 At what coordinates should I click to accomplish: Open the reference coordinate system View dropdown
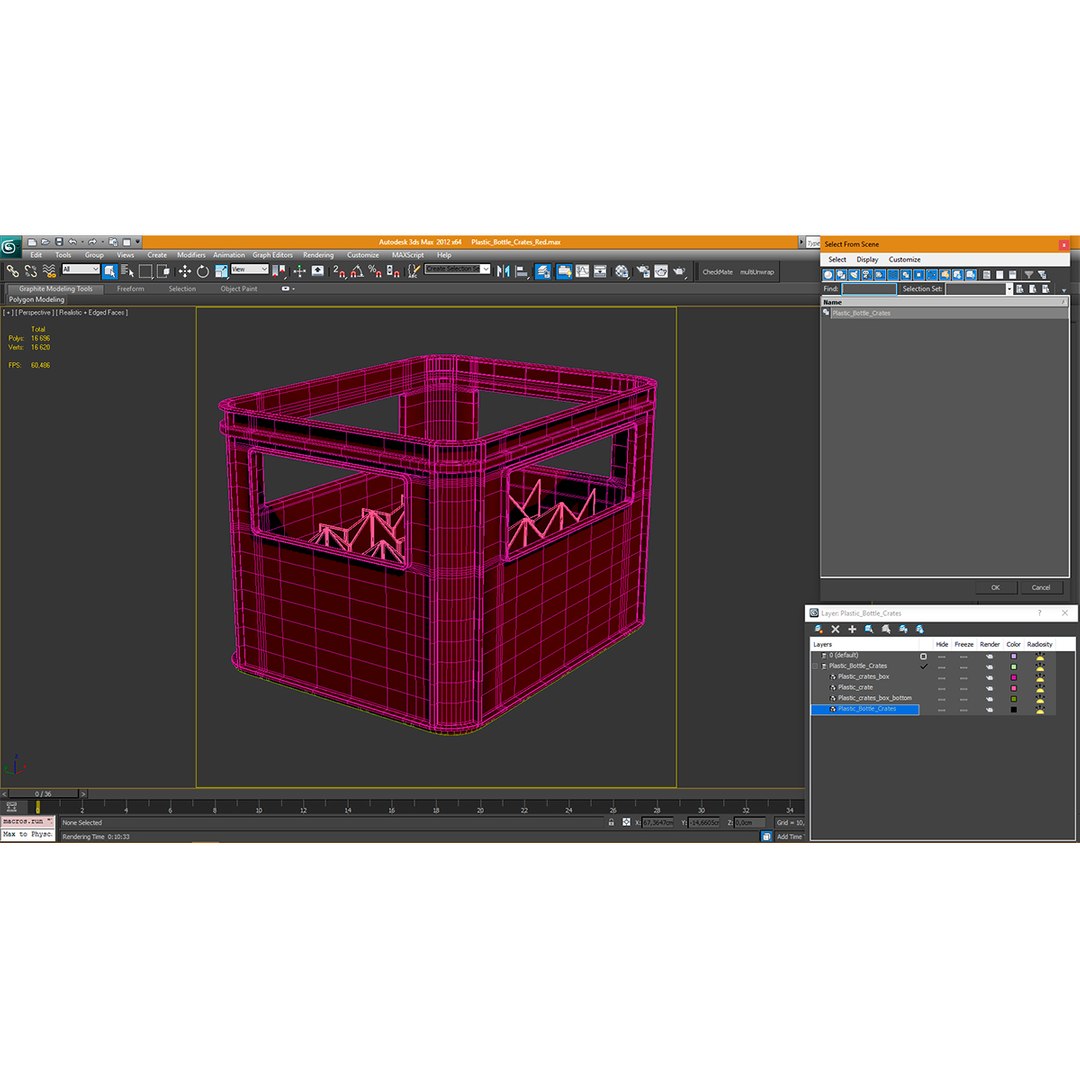click(x=249, y=269)
